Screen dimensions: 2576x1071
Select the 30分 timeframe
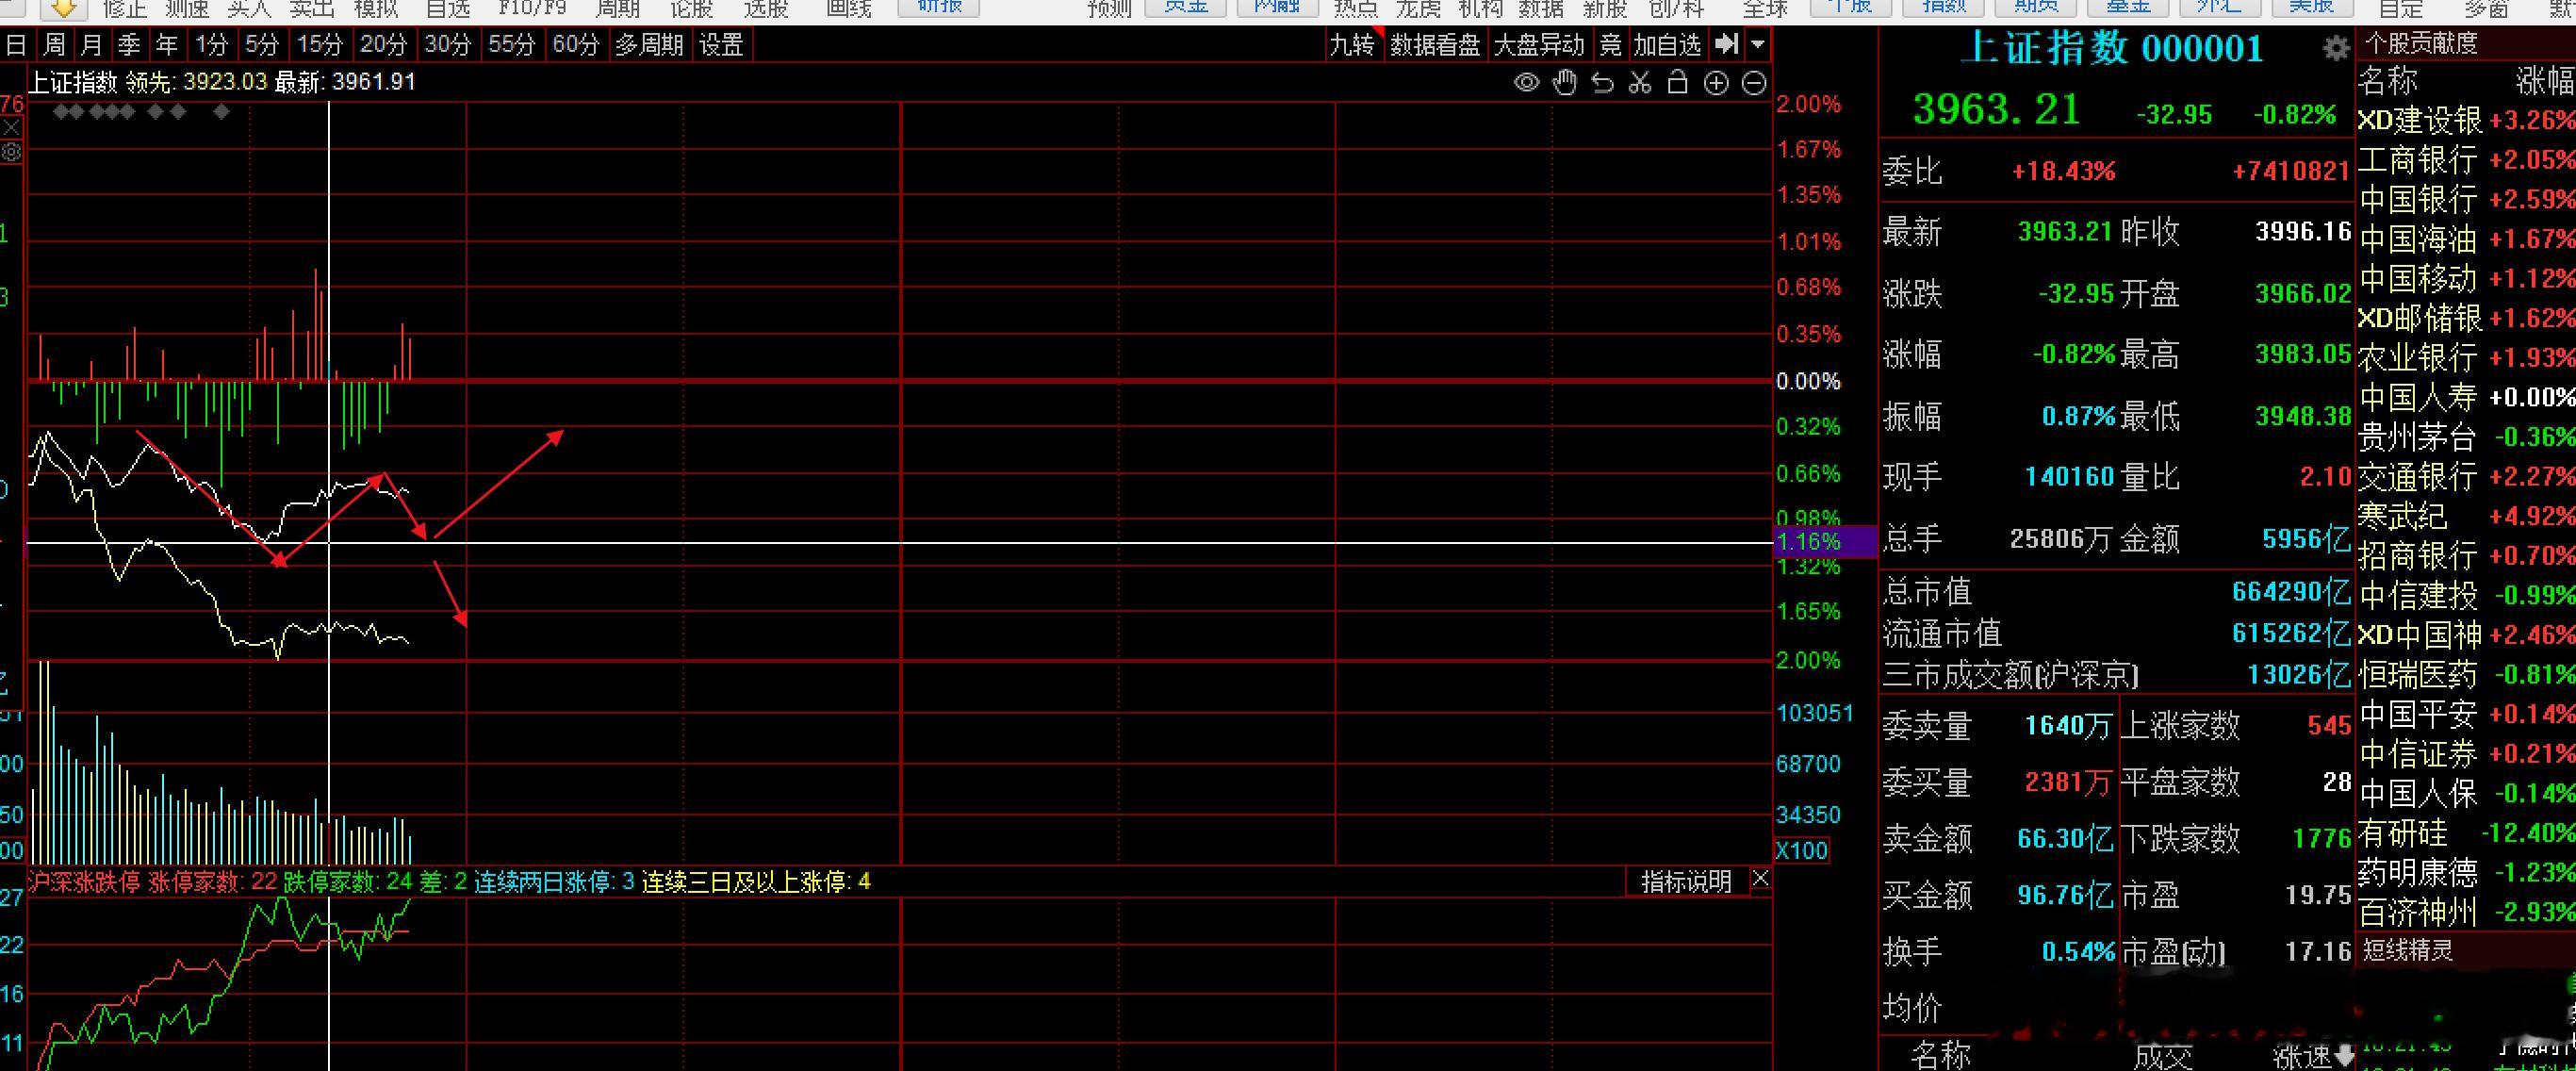coord(448,45)
